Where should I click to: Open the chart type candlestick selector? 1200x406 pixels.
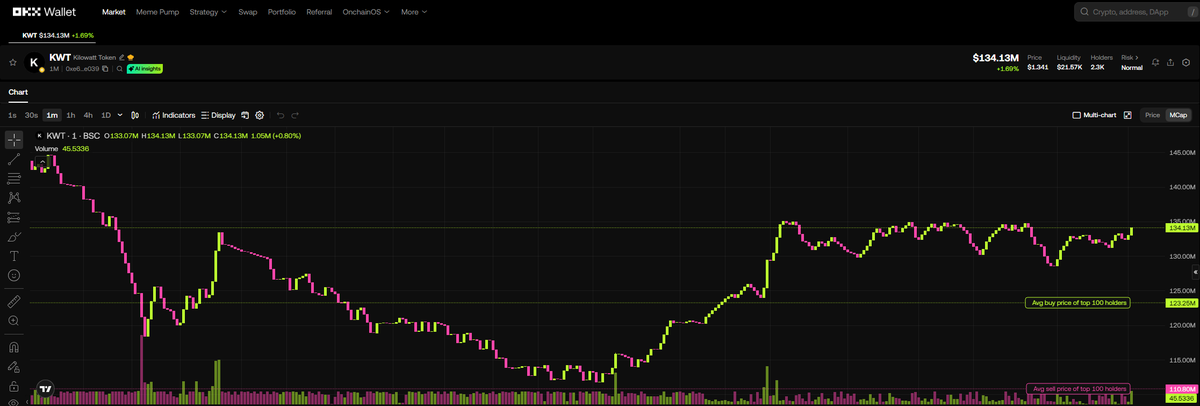[135, 115]
